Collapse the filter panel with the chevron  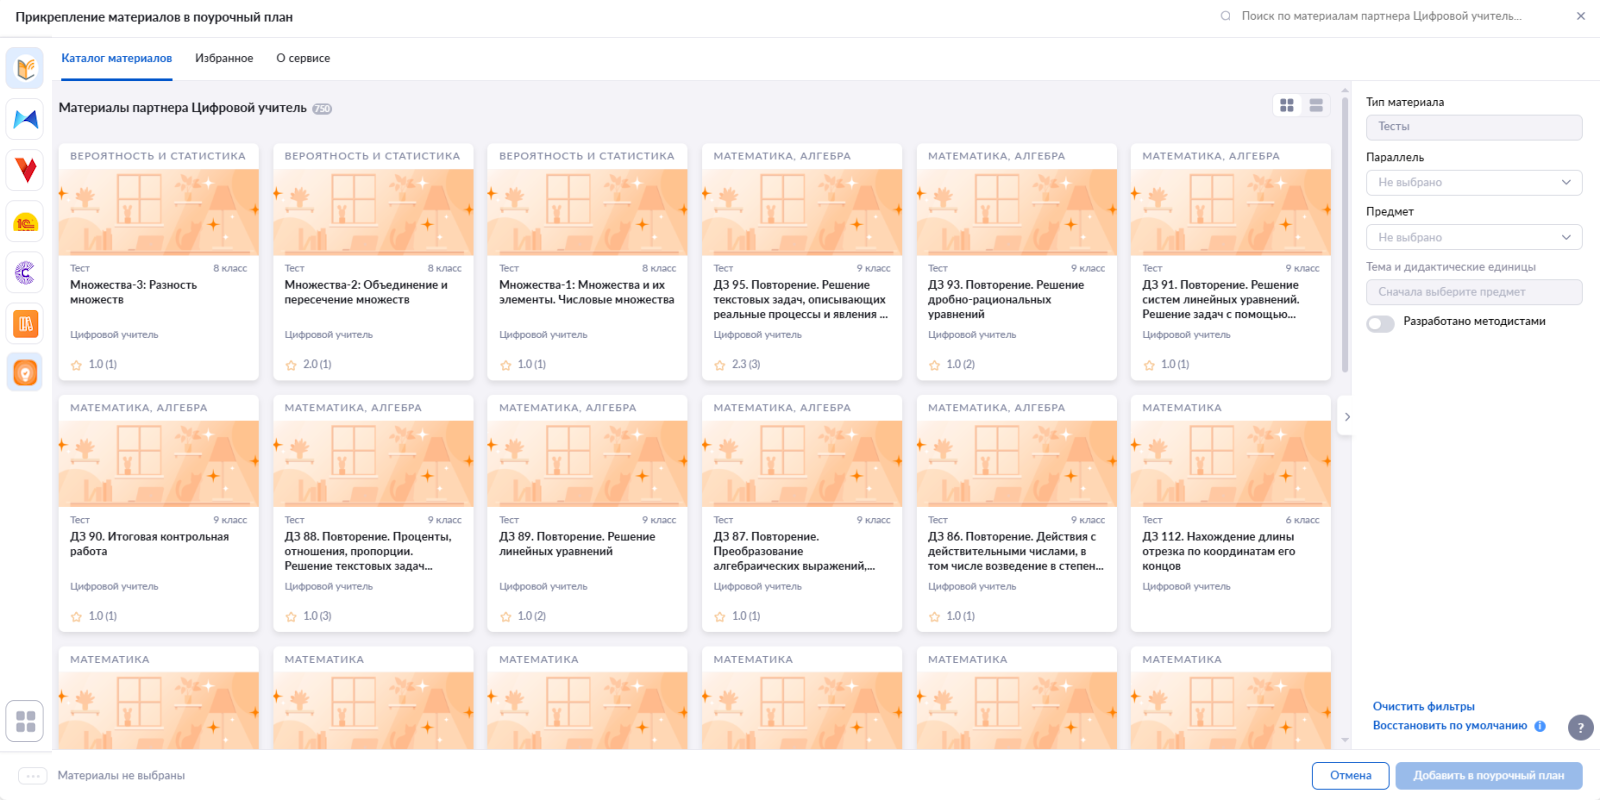(x=1347, y=417)
